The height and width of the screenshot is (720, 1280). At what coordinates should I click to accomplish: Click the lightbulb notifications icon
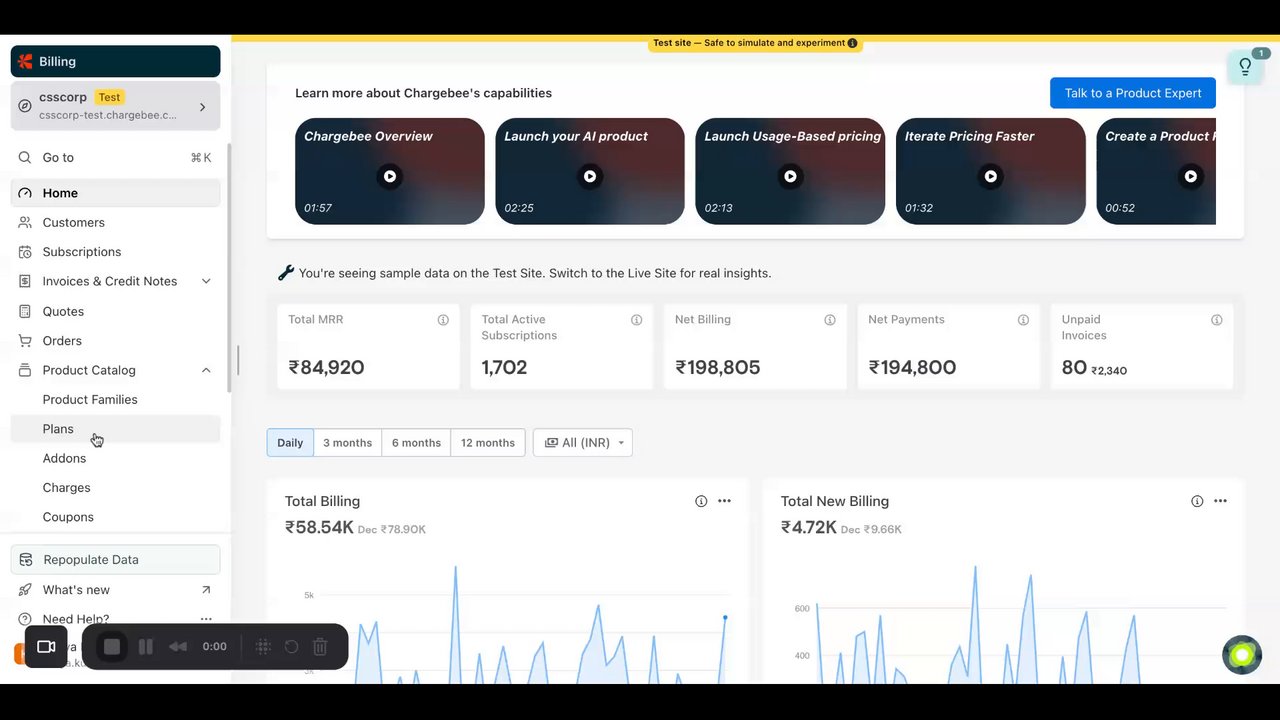(x=1245, y=67)
